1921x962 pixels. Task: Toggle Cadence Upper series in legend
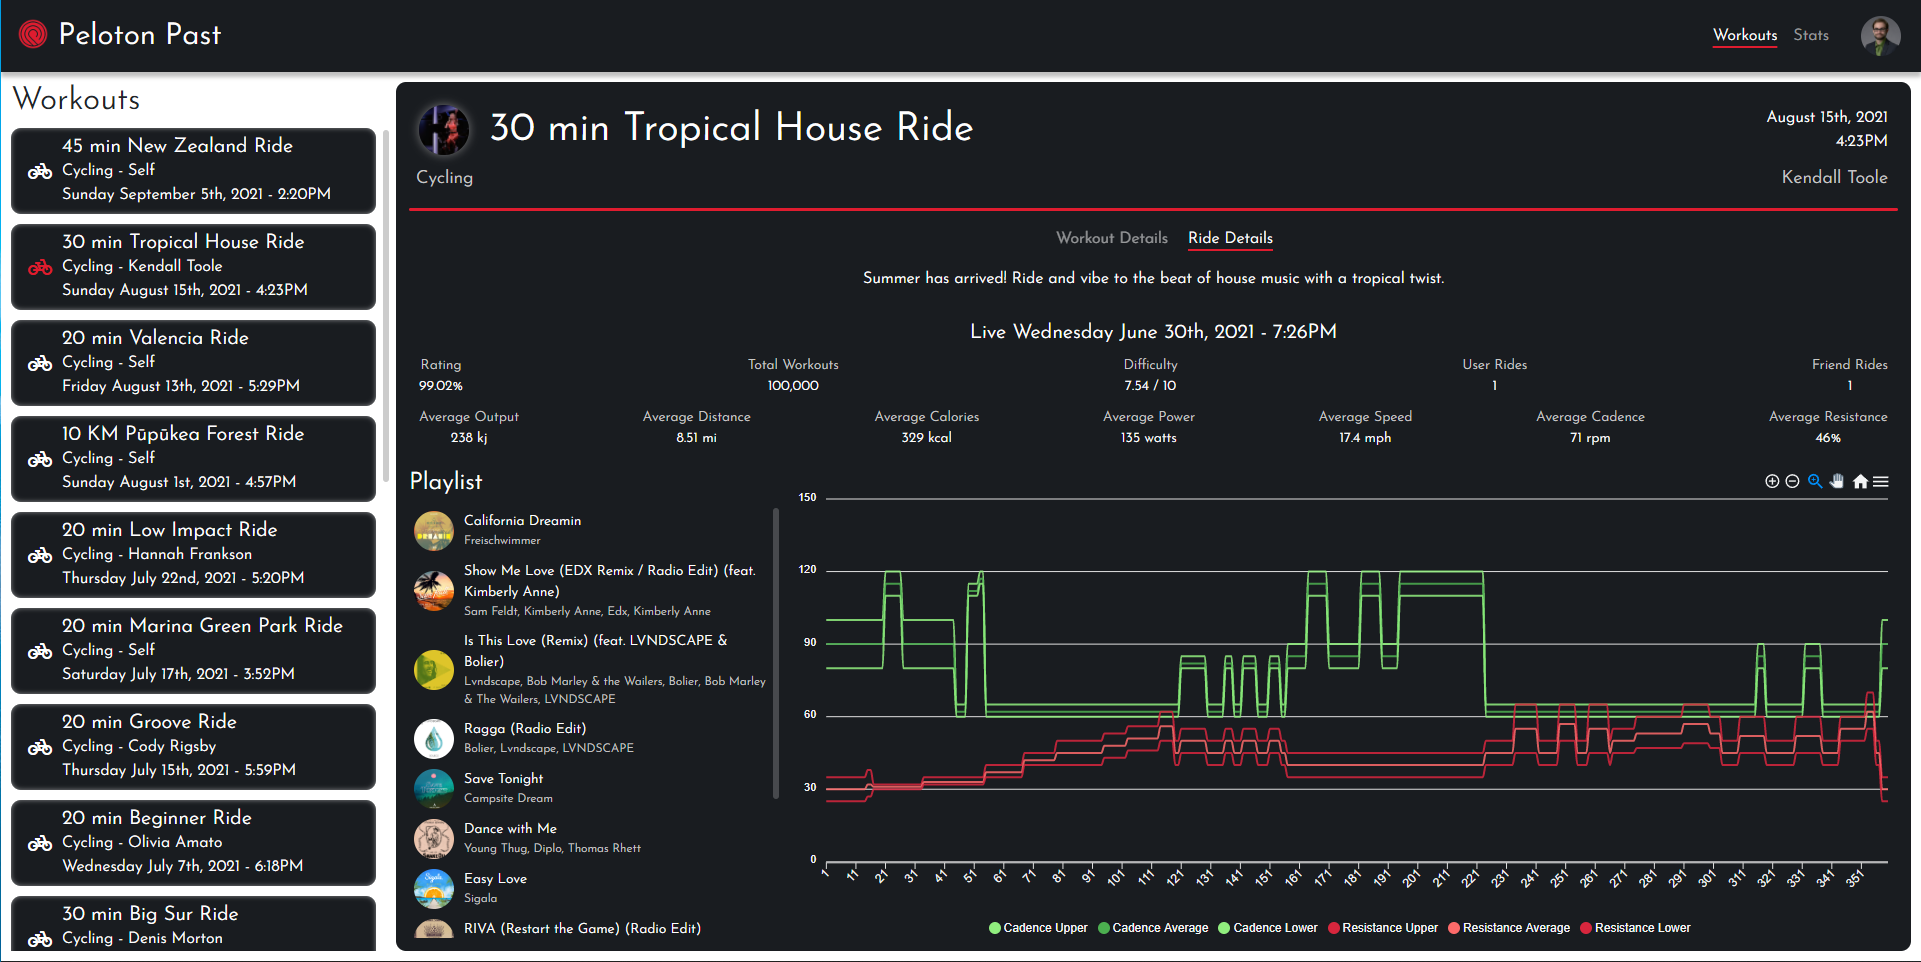point(1038,928)
